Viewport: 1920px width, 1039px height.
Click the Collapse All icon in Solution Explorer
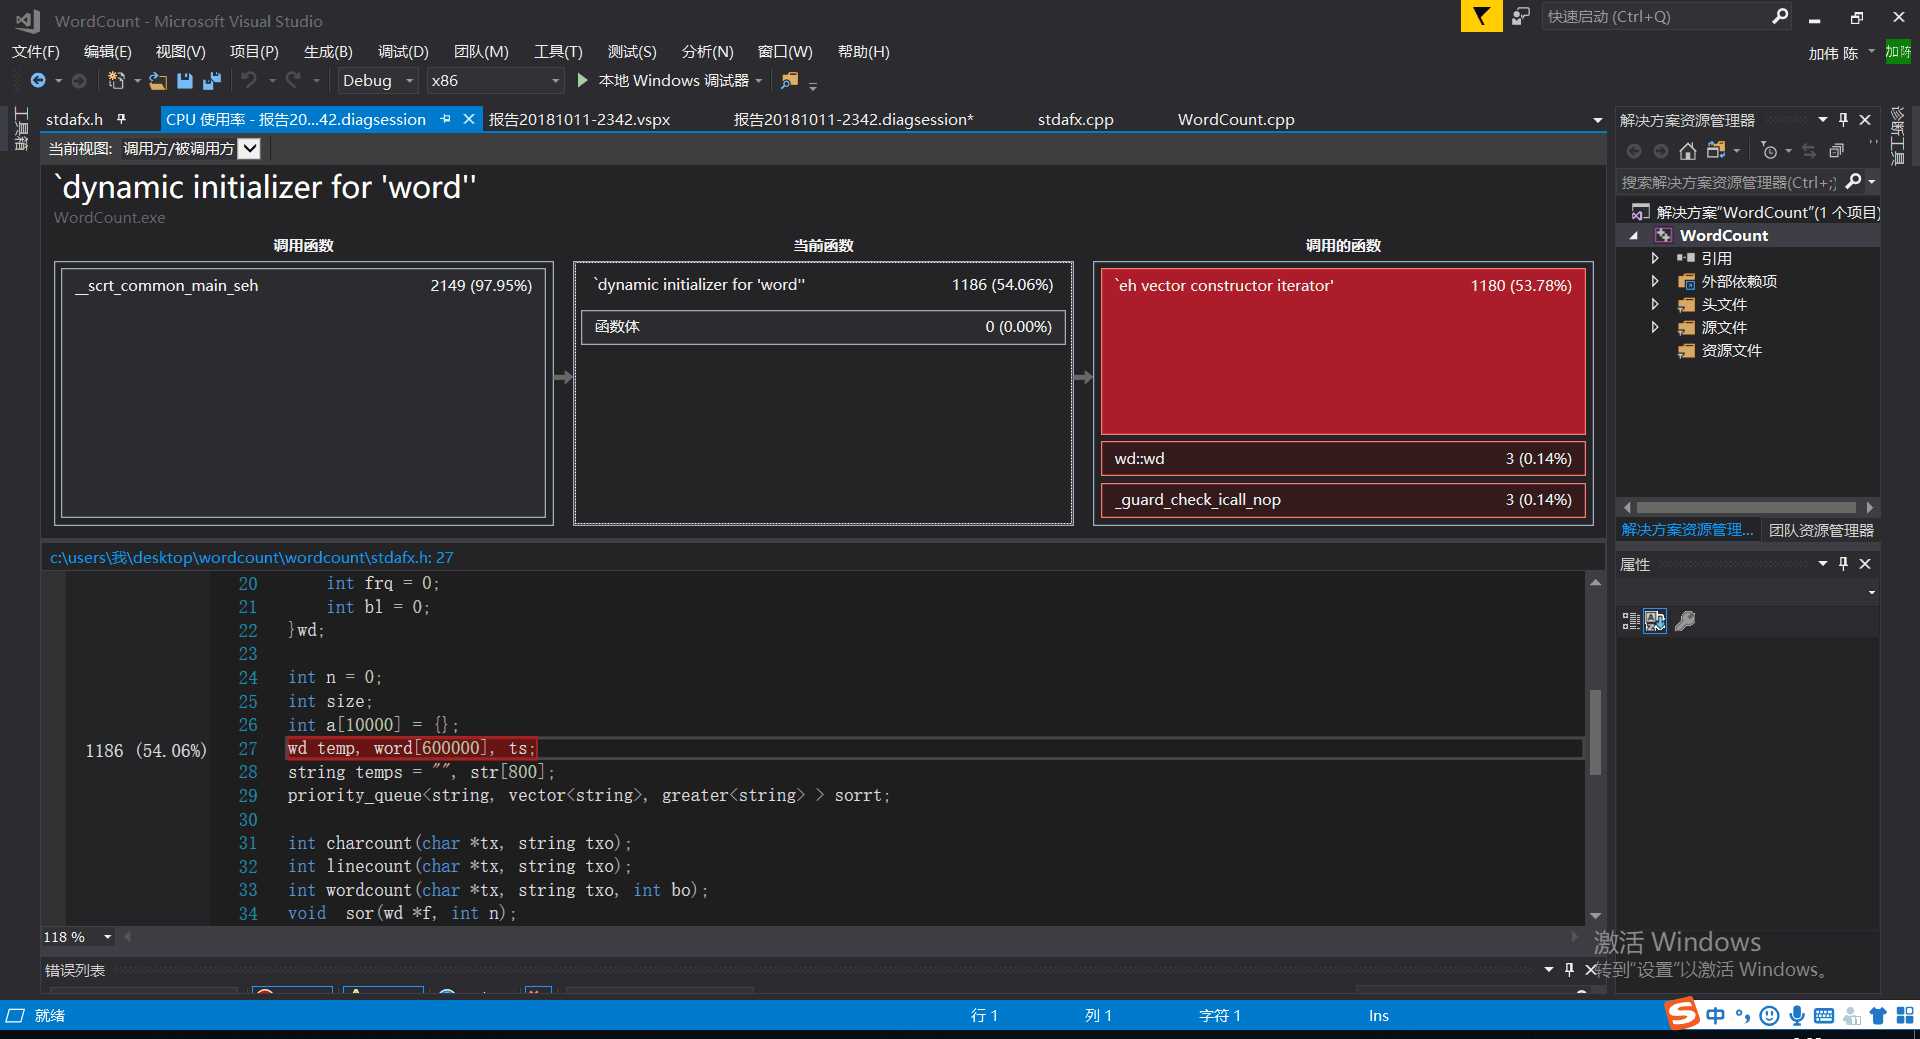tap(1837, 151)
